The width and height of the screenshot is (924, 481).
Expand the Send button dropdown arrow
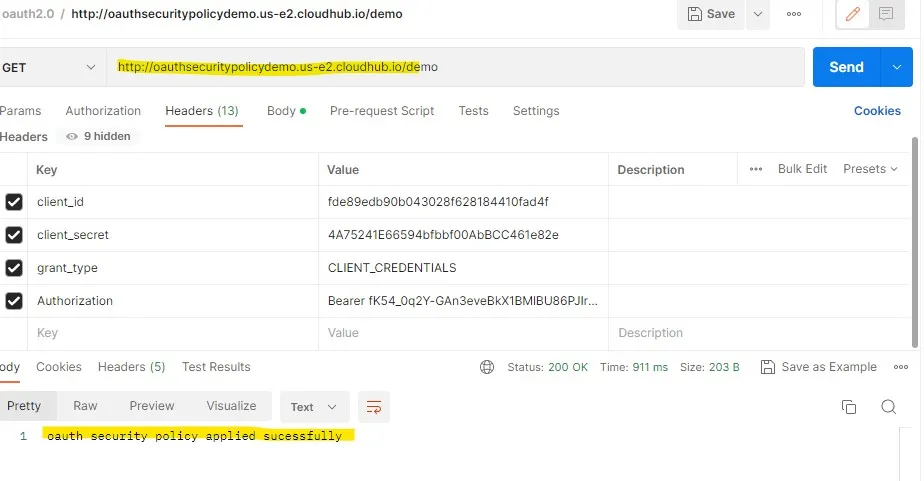[896, 67]
